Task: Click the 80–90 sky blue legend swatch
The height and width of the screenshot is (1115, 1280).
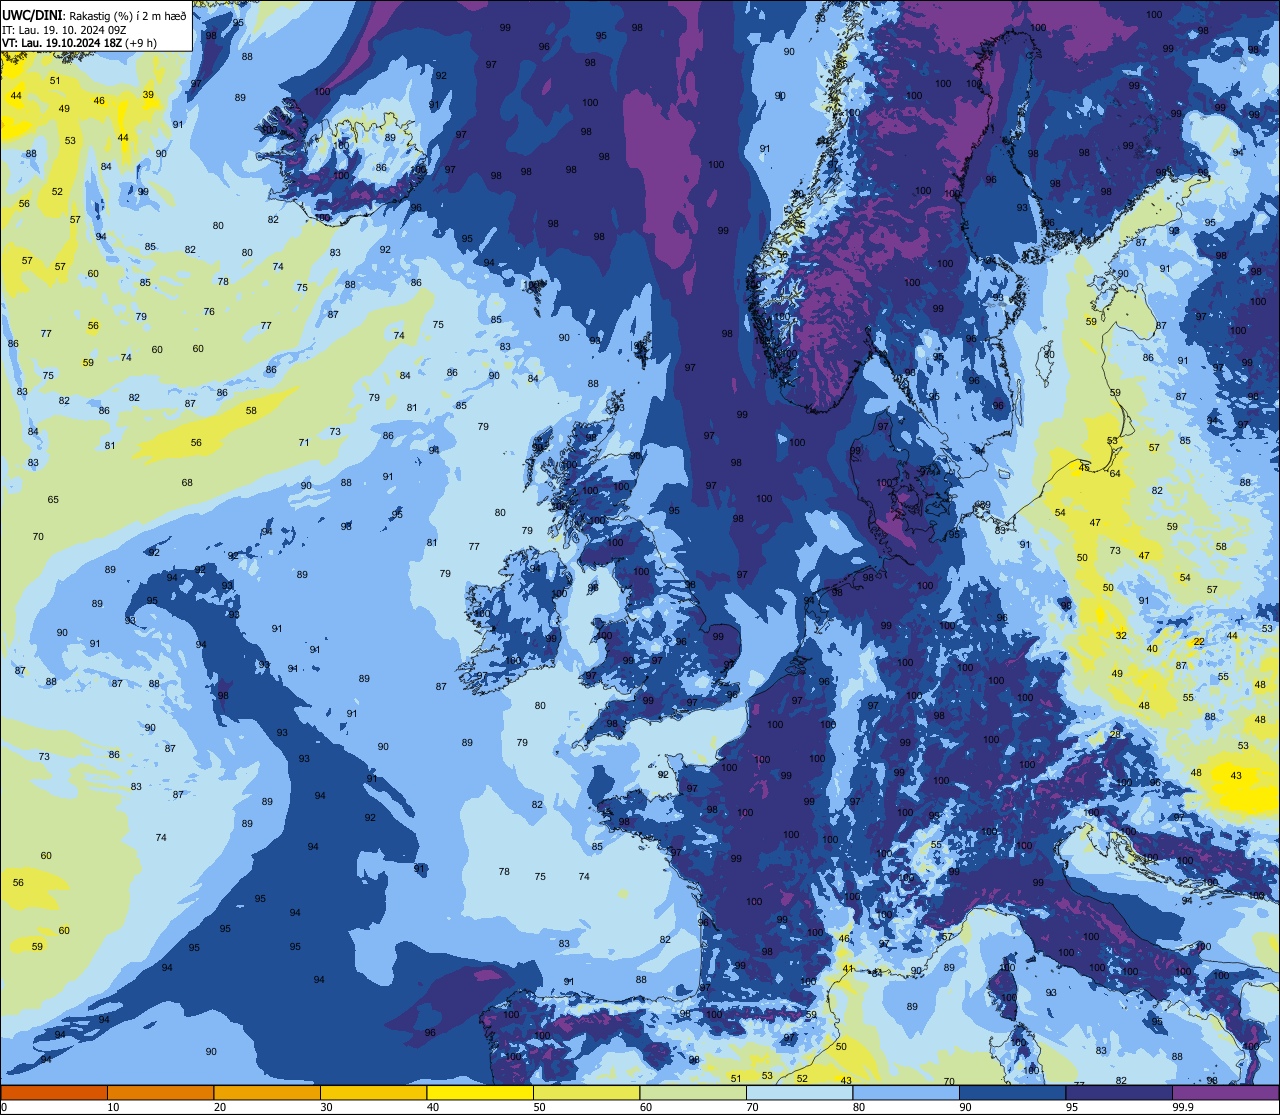Action: pos(906,1092)
